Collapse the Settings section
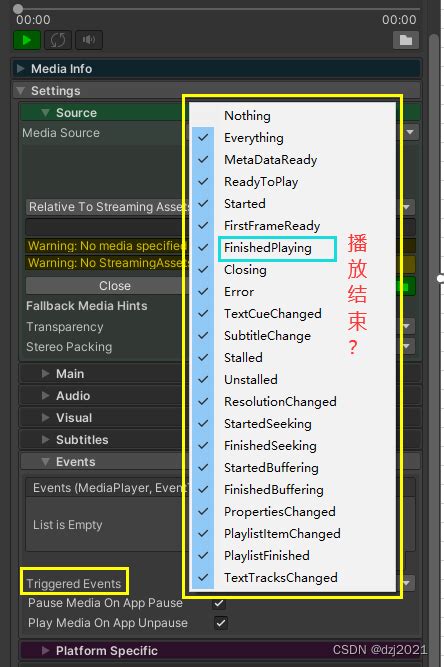This screenshot has width=444, height=667. [20, 91]
